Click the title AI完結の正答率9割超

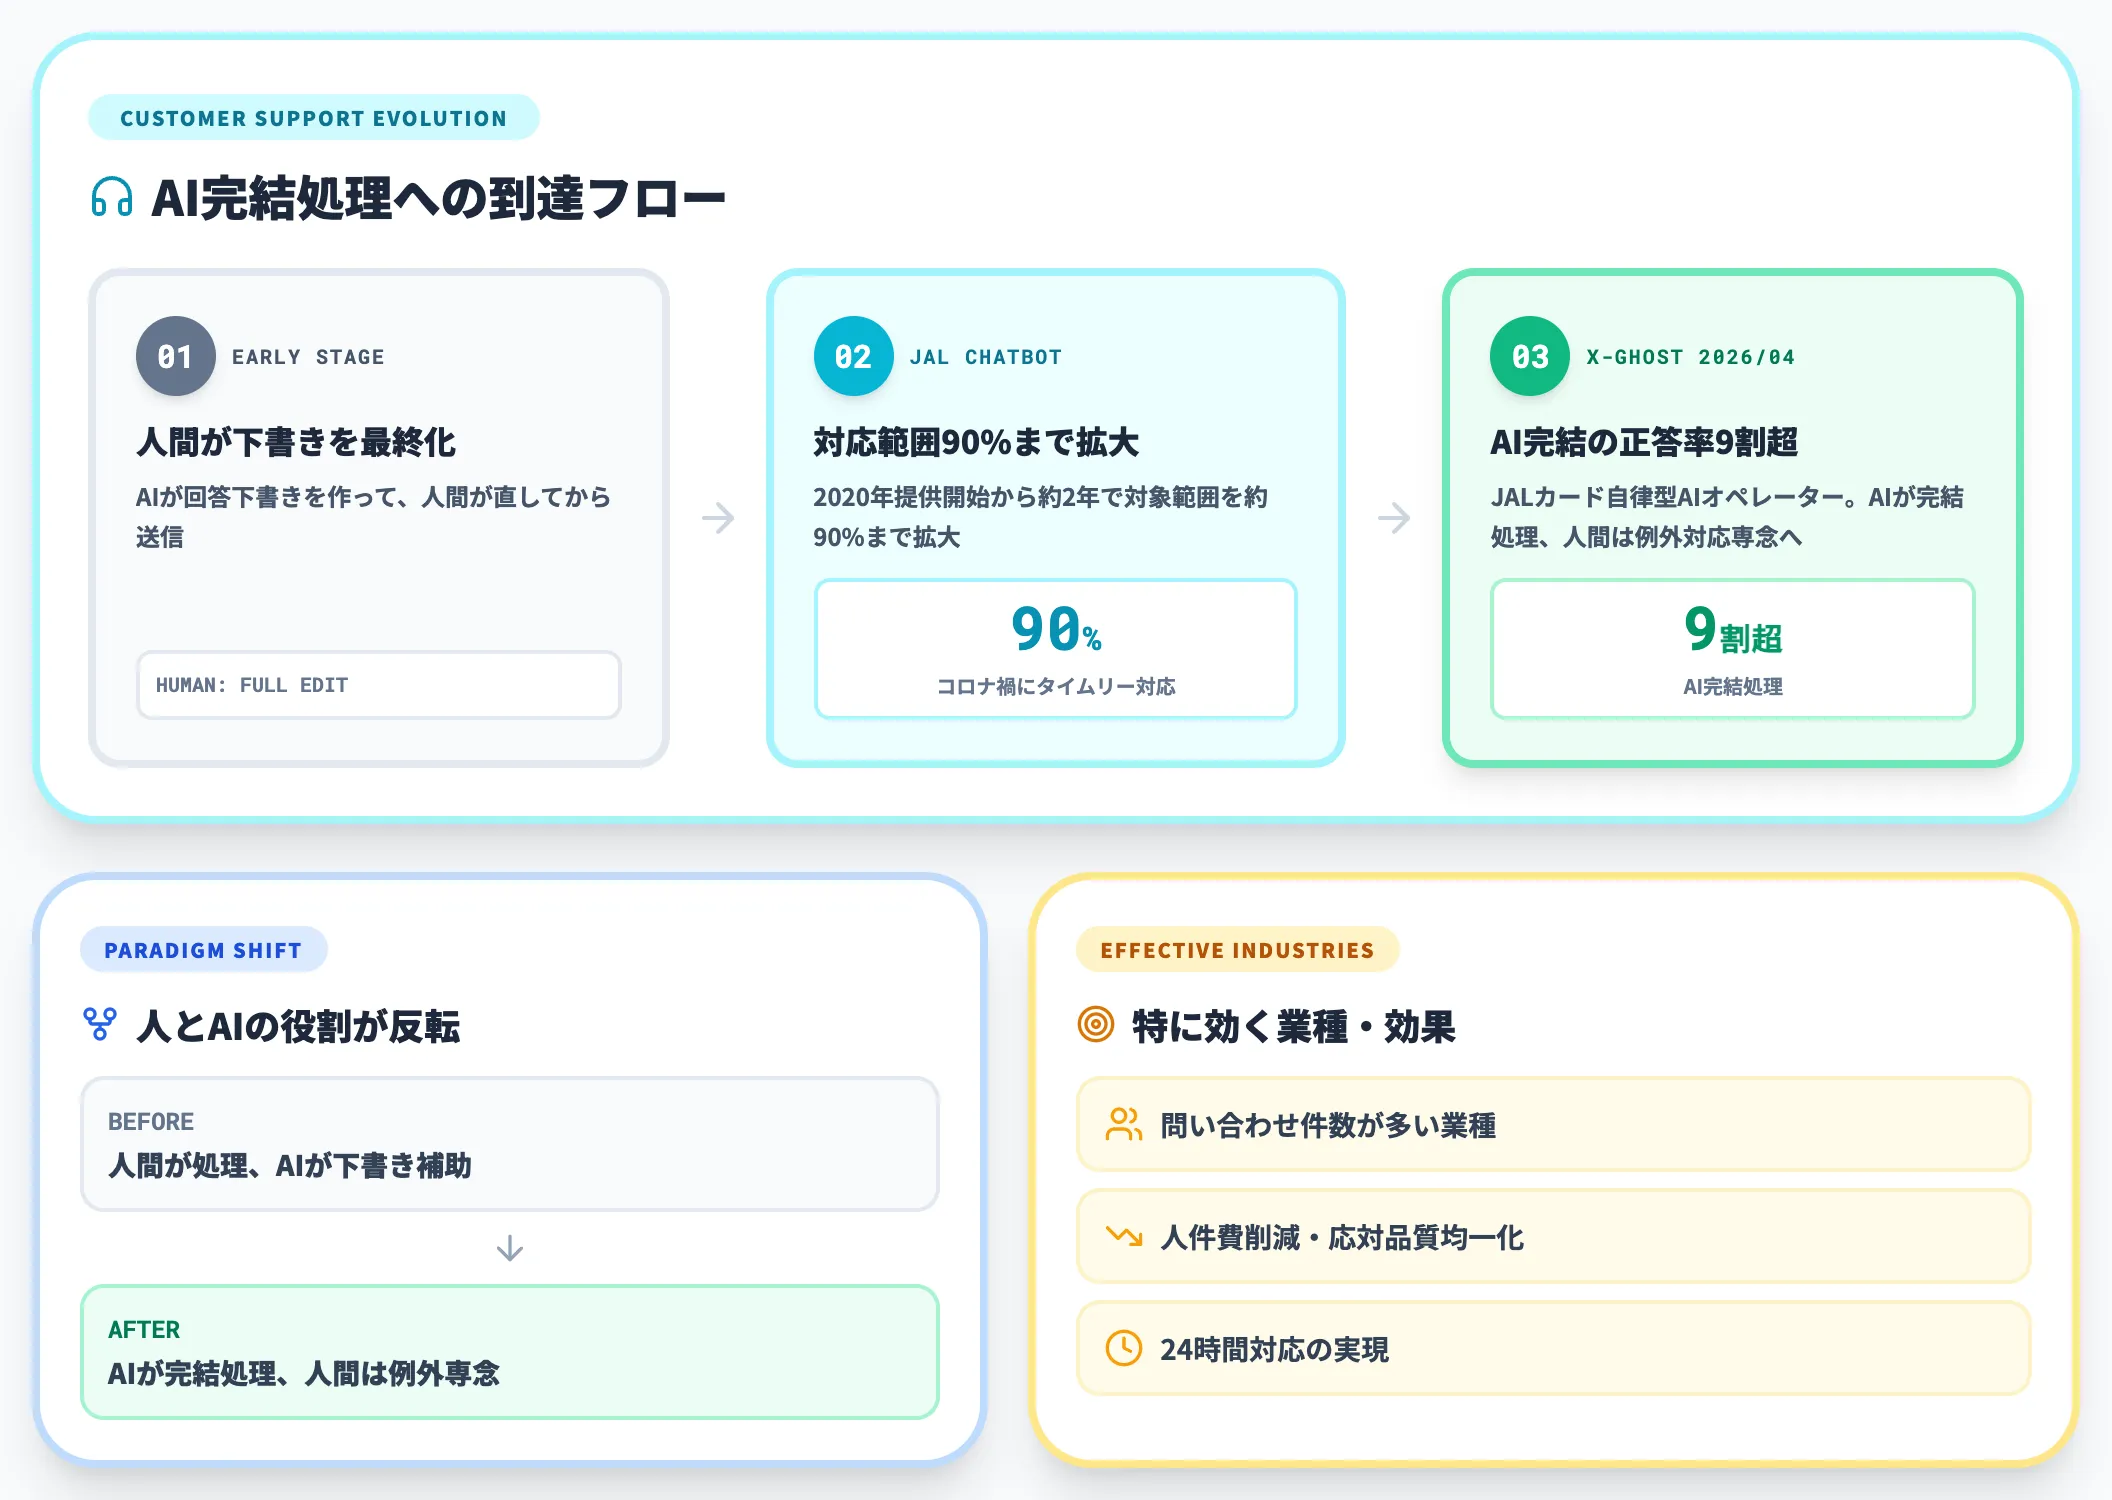[1644, 442]
